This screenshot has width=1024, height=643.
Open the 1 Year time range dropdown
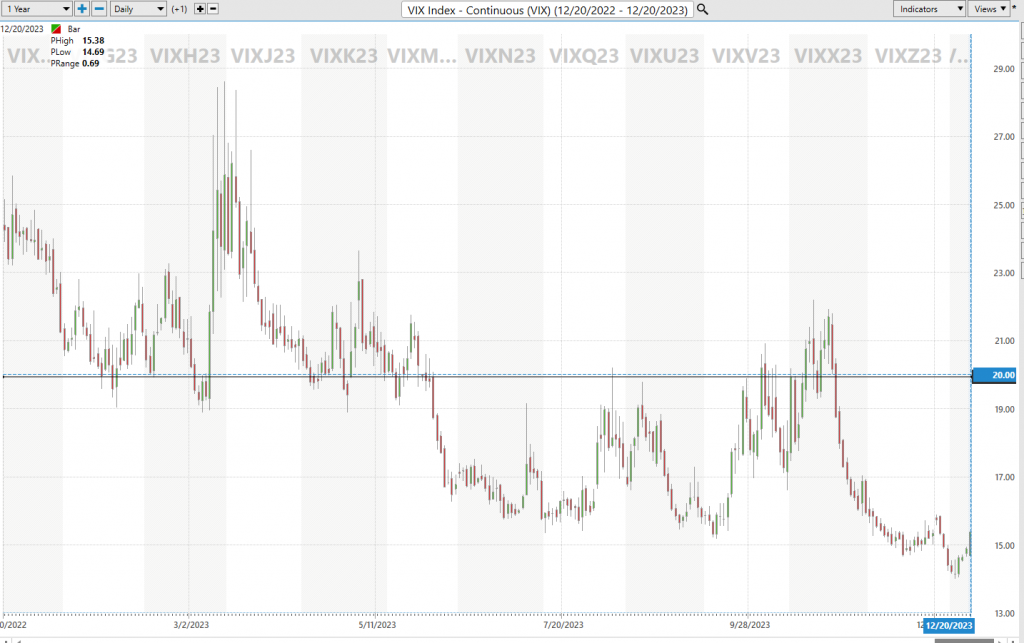(x=34, y=9)
